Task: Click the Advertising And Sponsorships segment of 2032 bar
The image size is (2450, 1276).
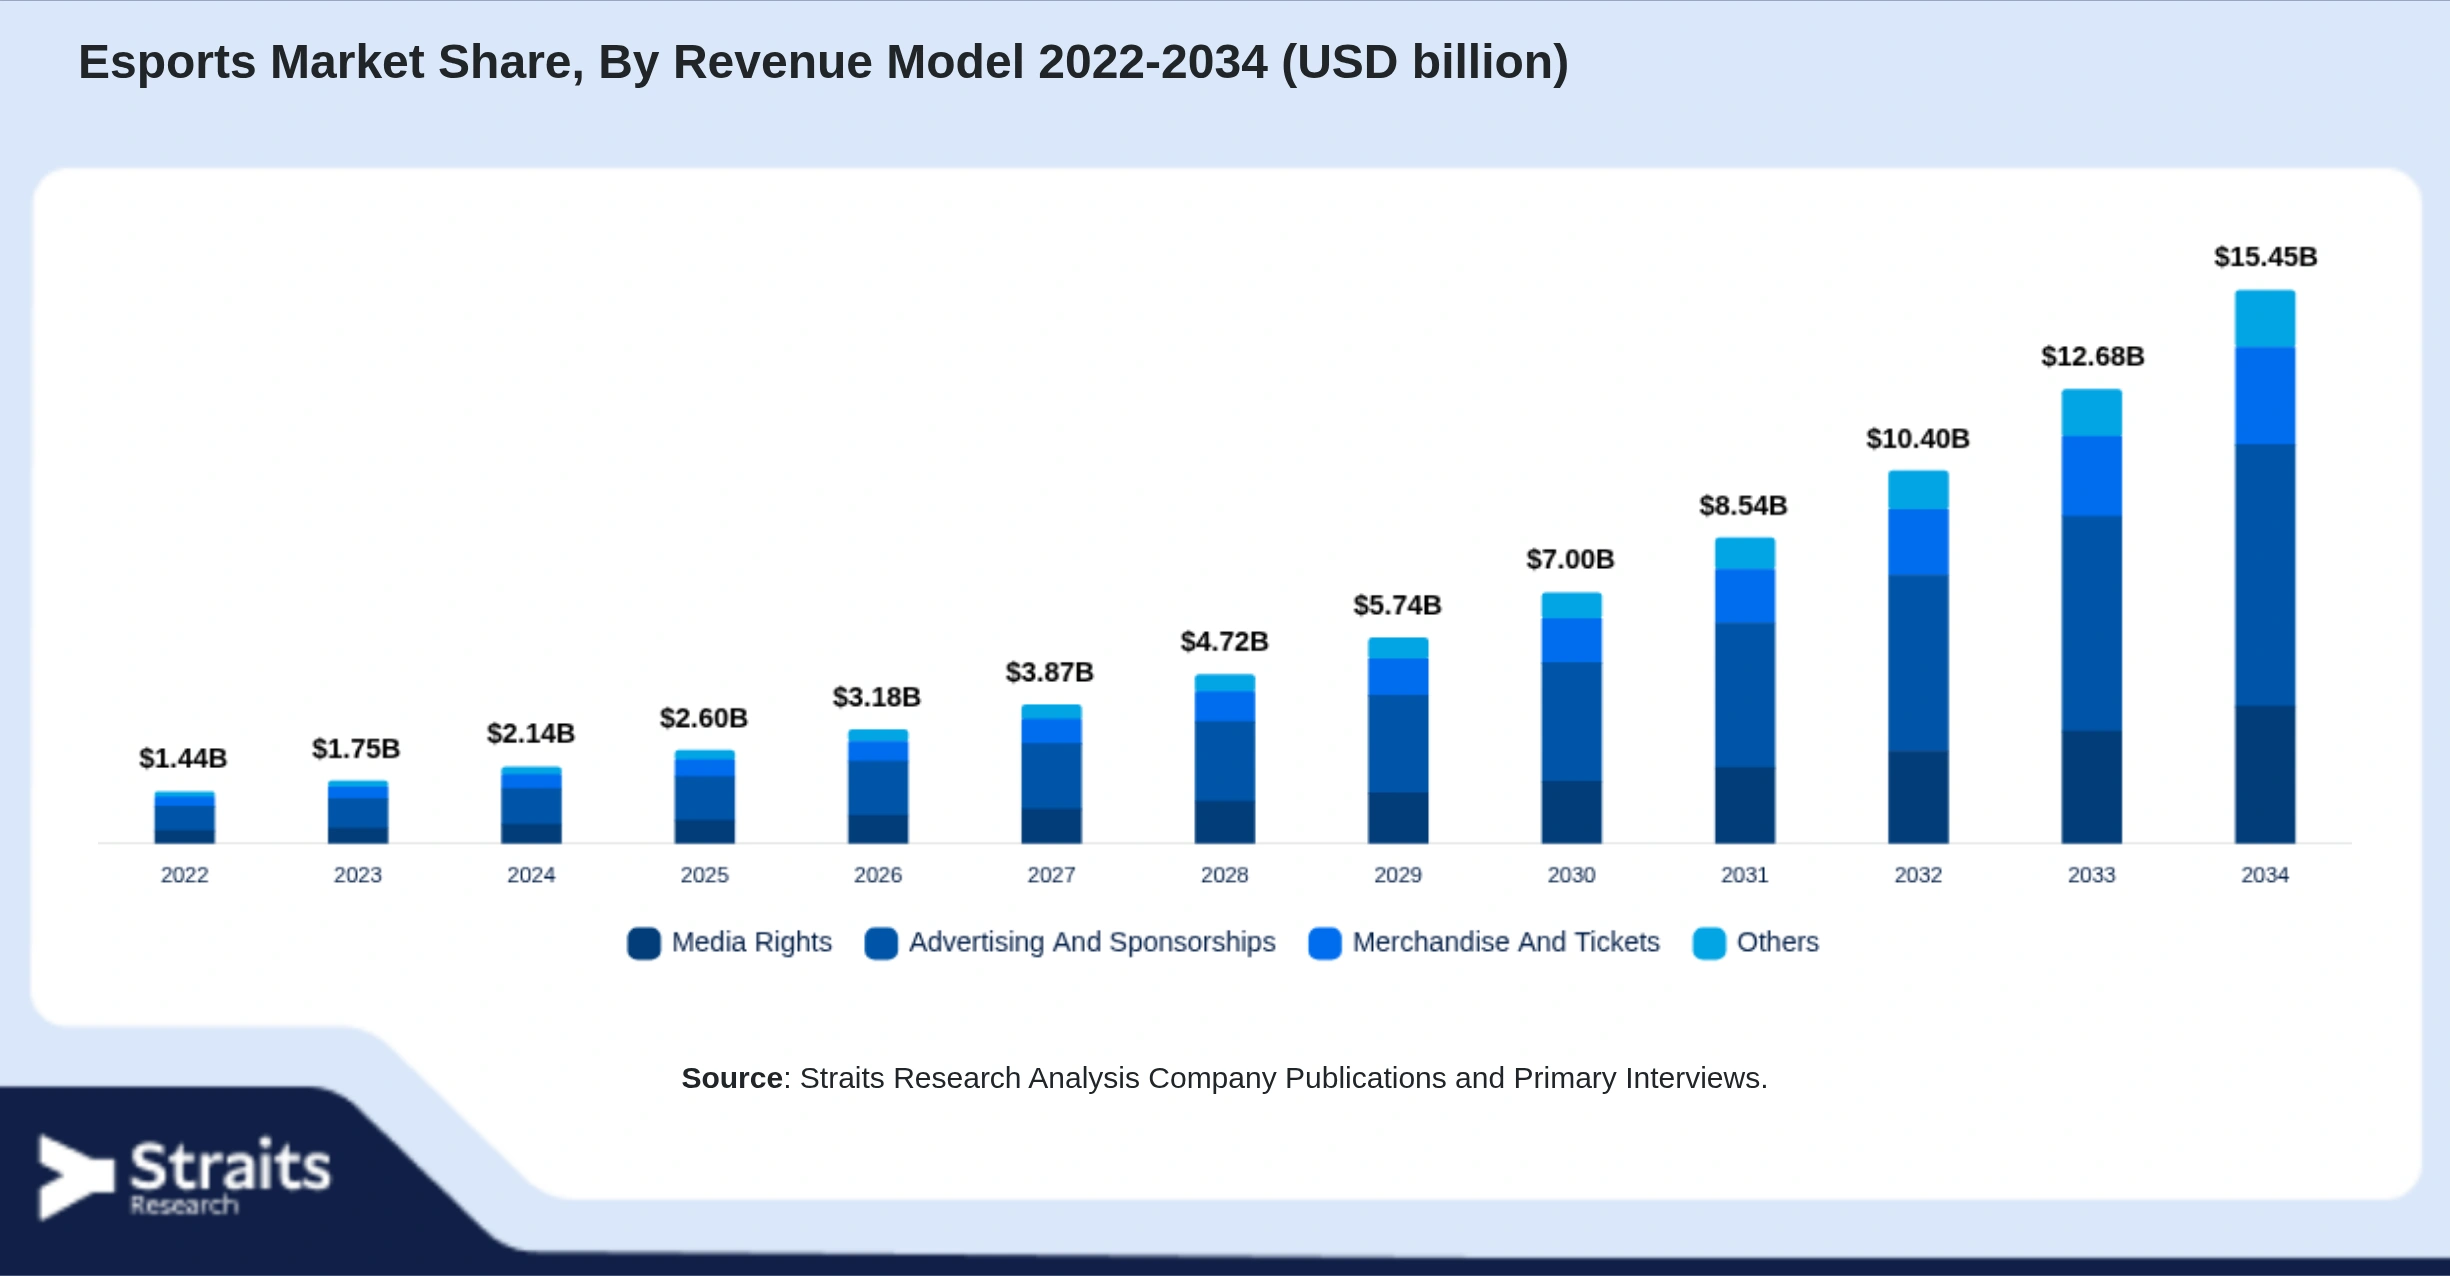Action: (x=1918, y=664)
